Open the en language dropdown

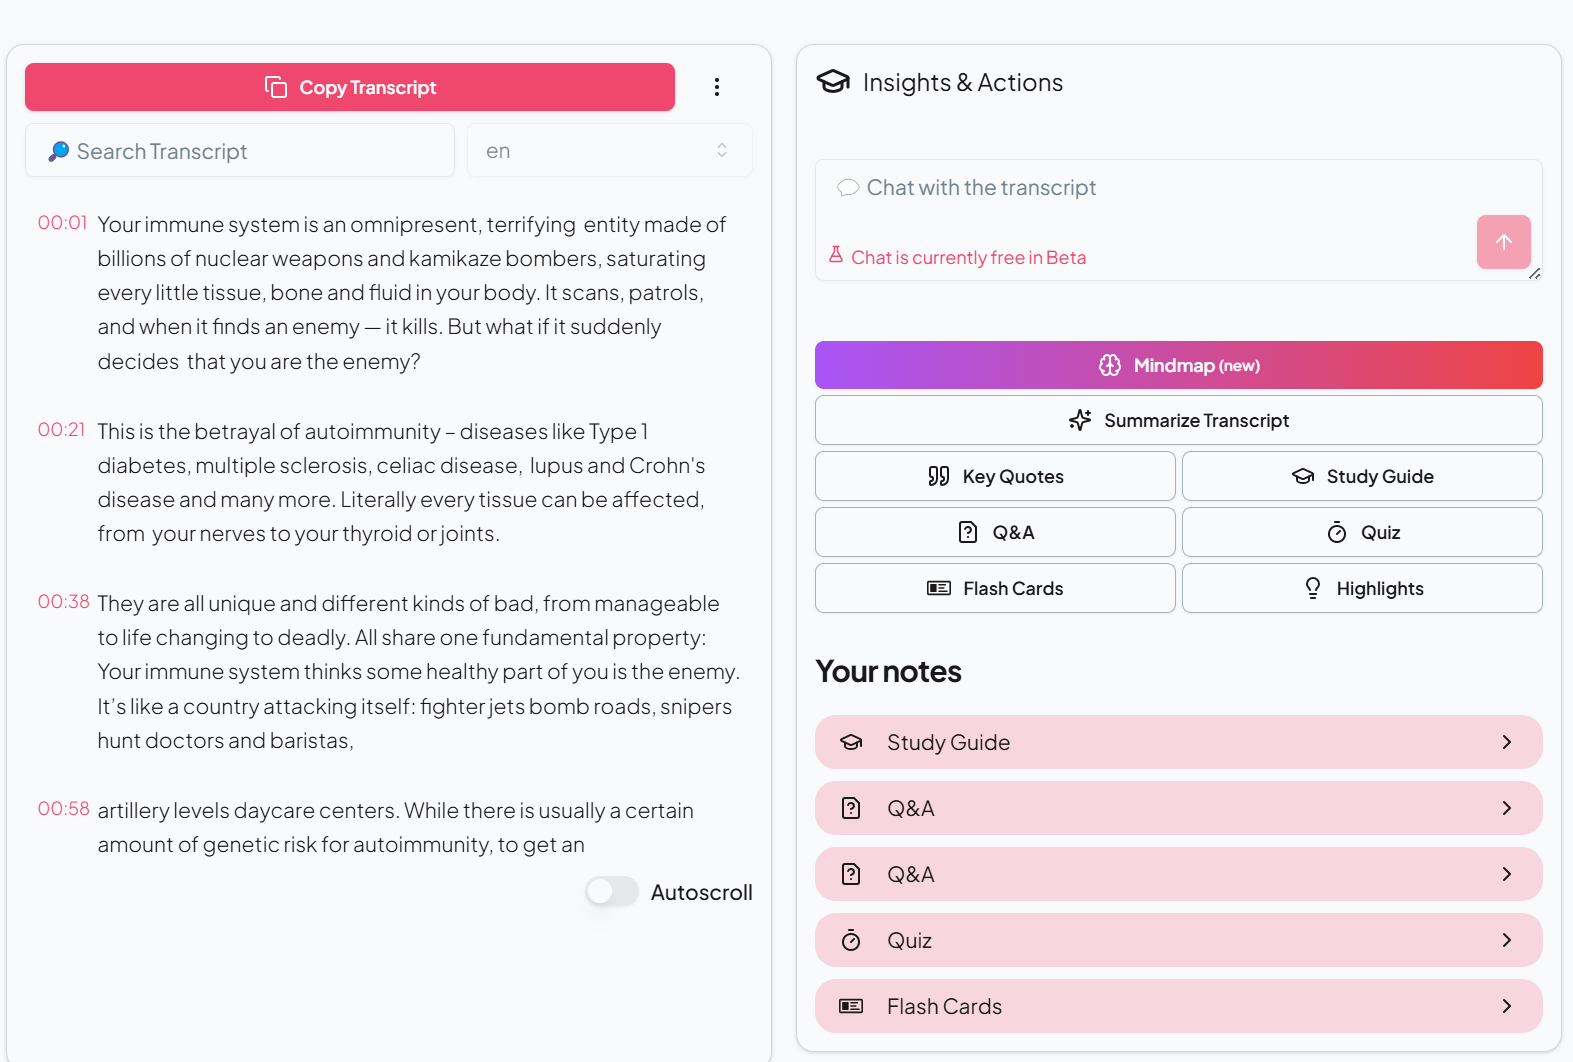609,151
